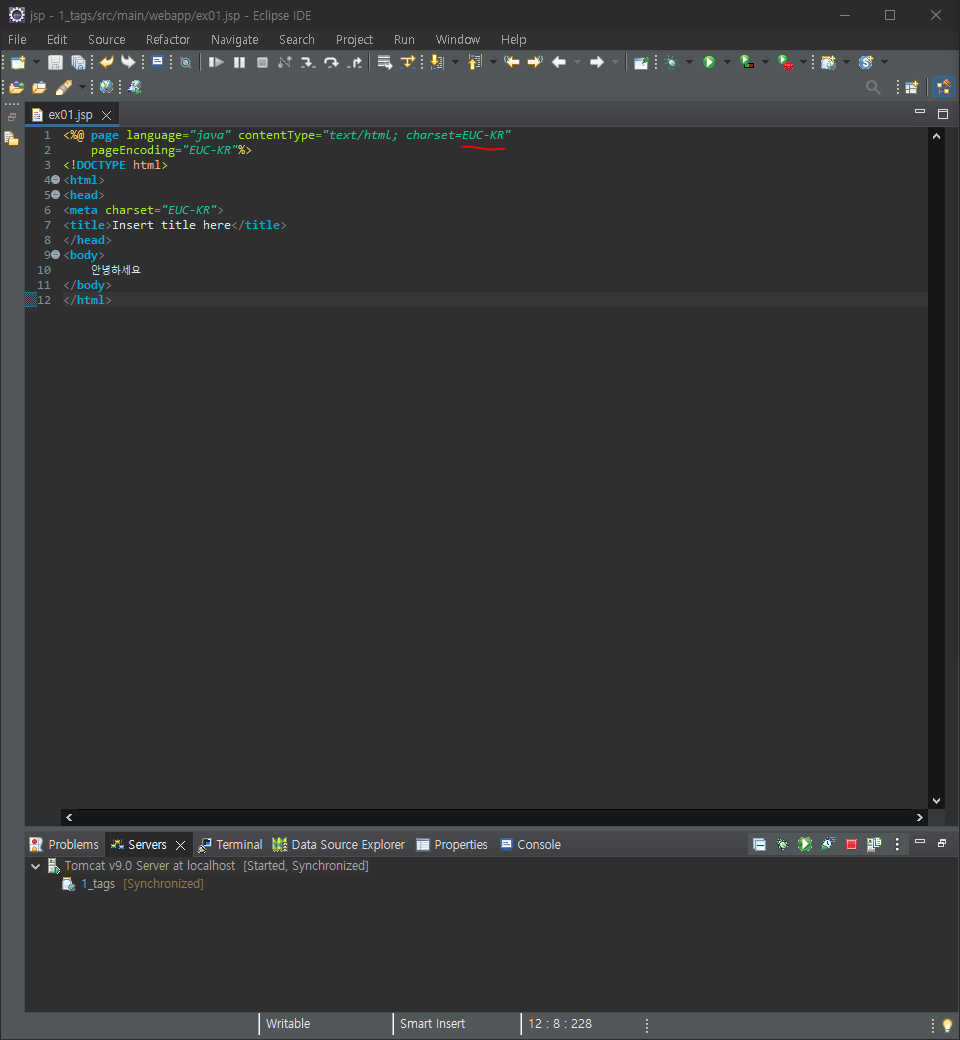Click the Forward navigation arrow
Image resolution: width=960 pixels, height=1040 pixels.
(x=596, y=62)
